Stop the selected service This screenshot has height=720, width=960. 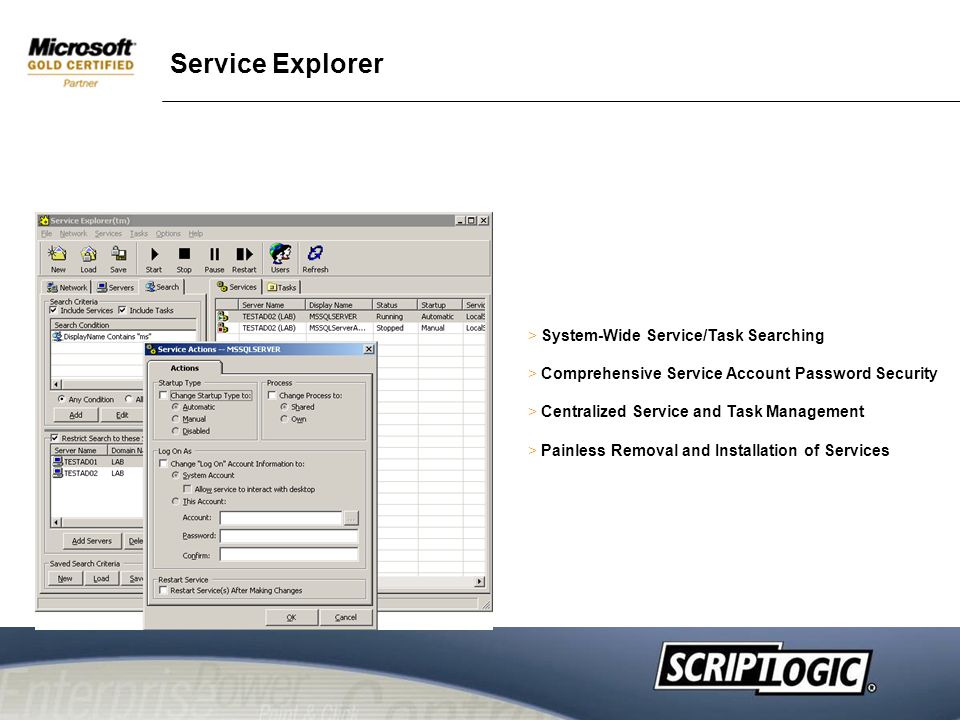[x=184, y=258]
